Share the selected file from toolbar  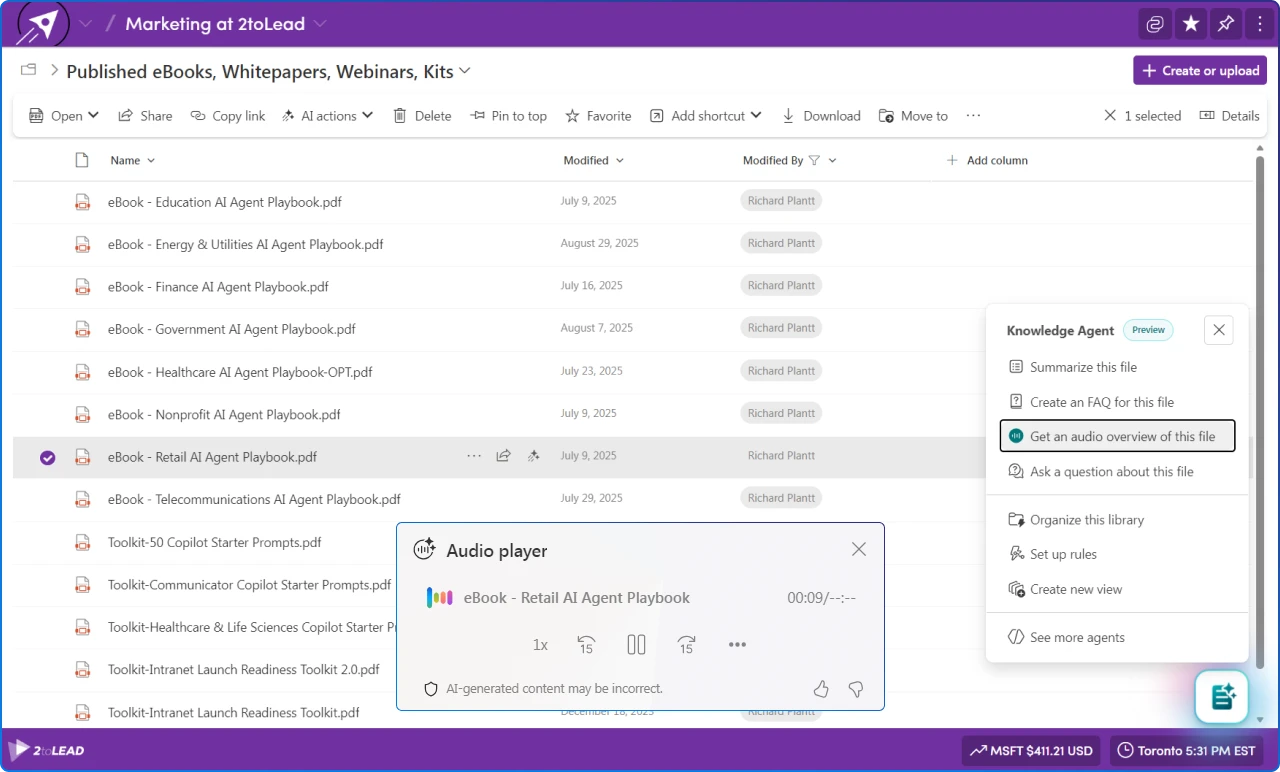145,116
